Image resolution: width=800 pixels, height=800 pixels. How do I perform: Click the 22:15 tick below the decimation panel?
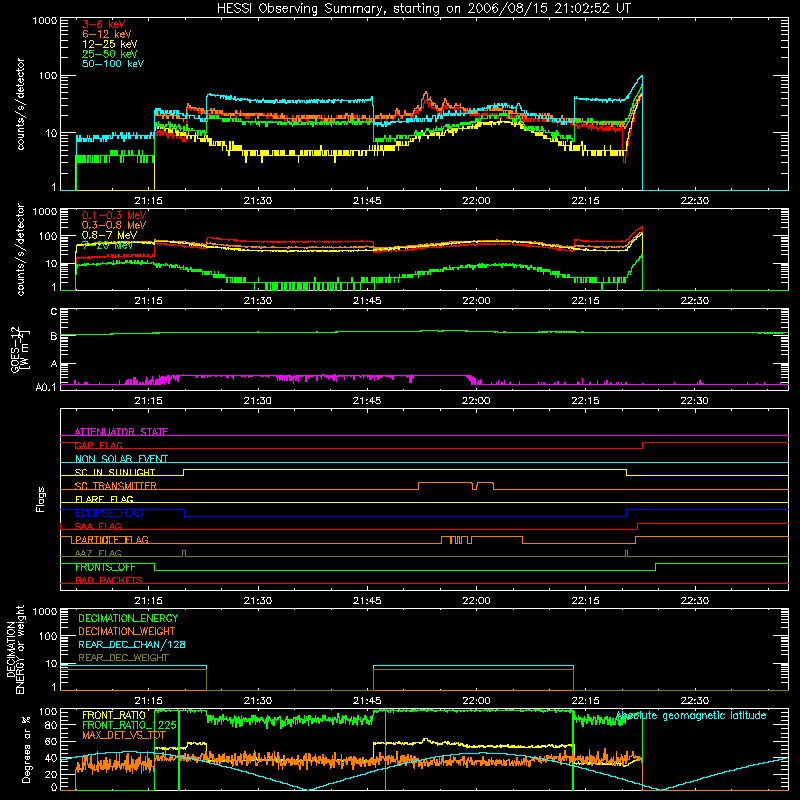click(585, 701)
